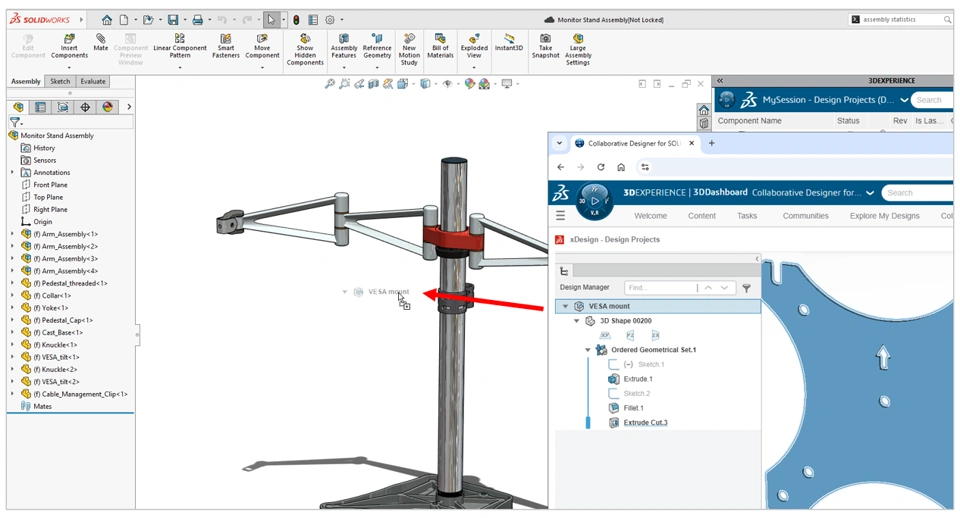Open Insert Components dropdown arrow
Viewport: 960px width, 518px height.
tap(69, 67)
